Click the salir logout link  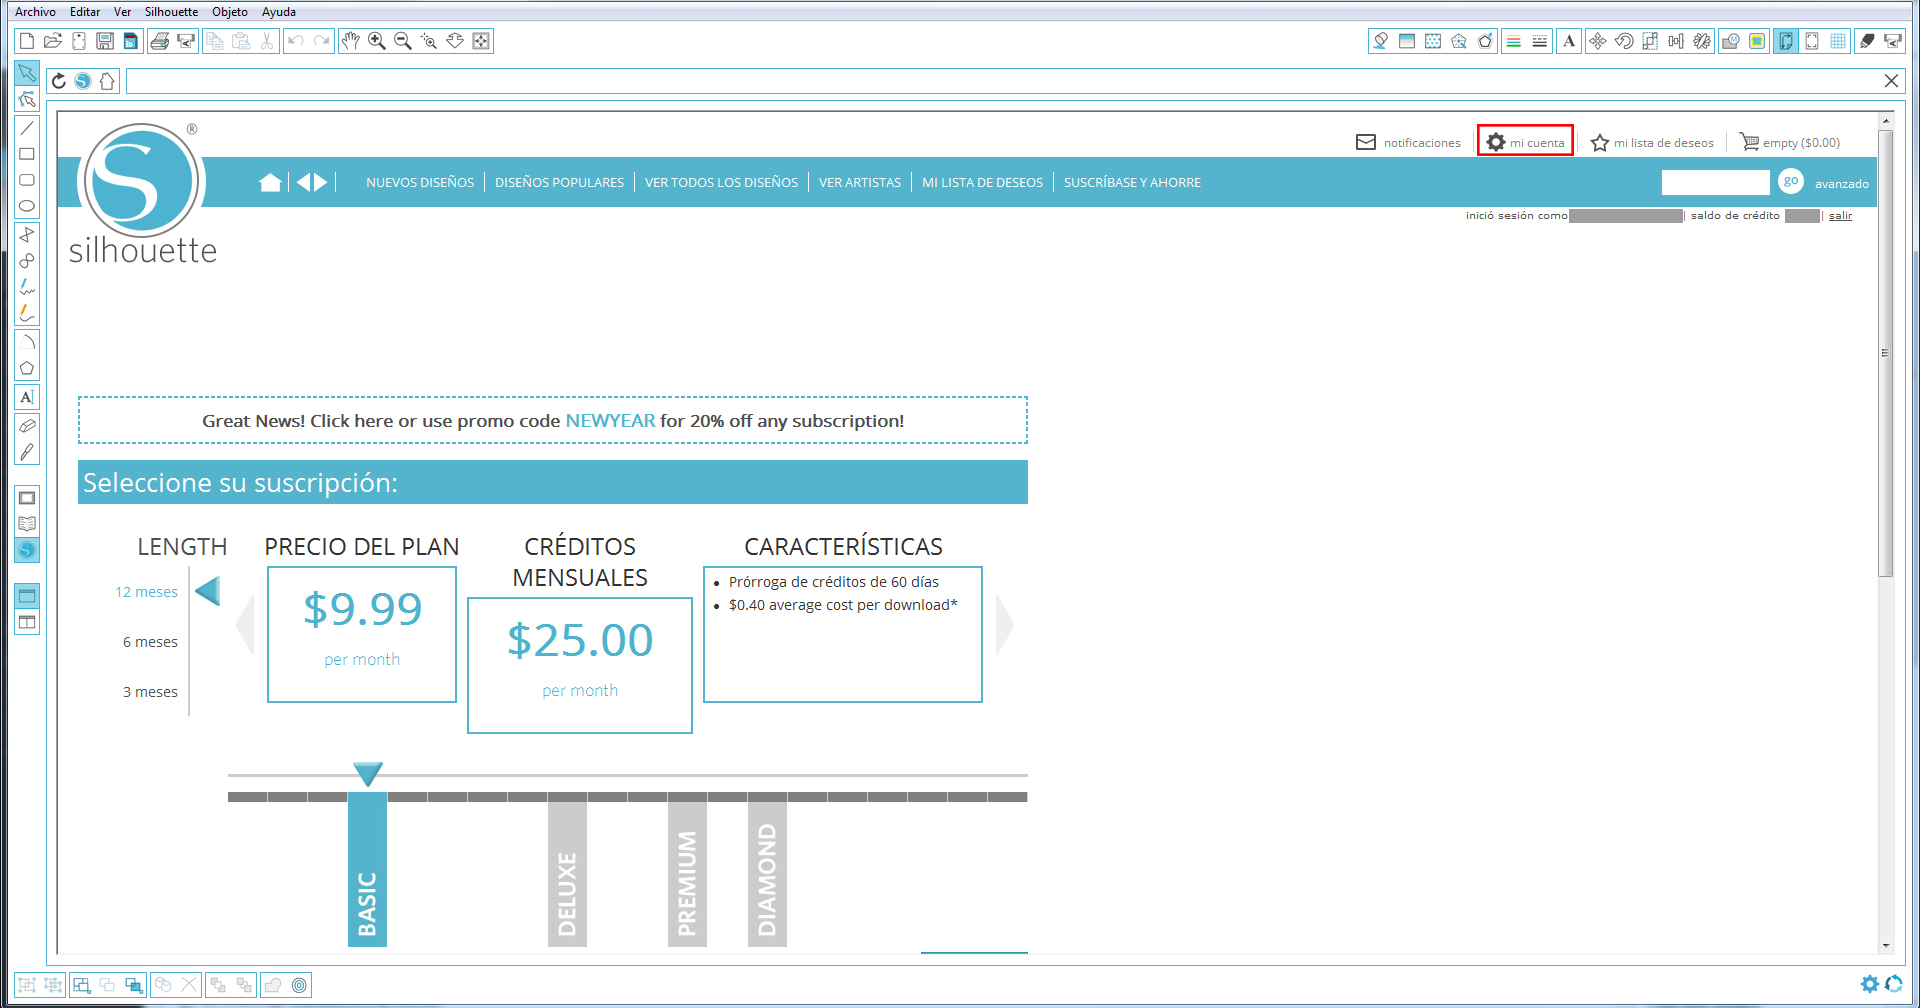pyautogui.click(x=1840, y=216)
